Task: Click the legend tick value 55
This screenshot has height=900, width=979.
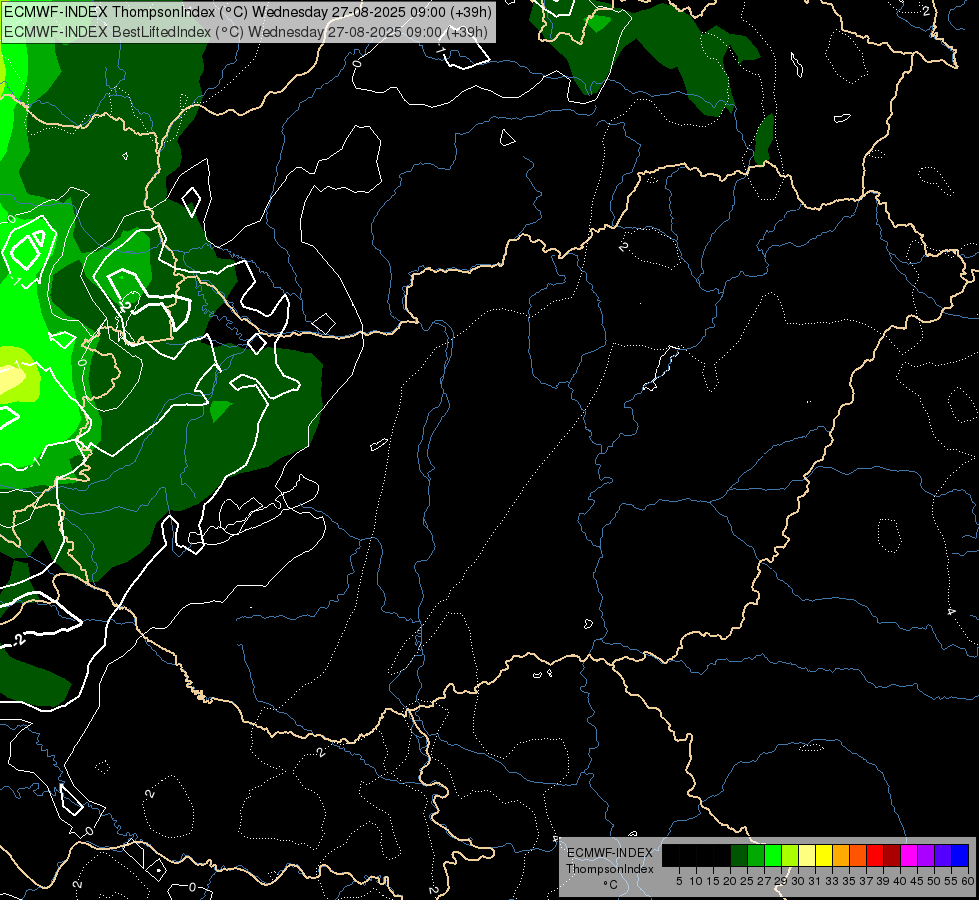Action: [x=951, y=881]
